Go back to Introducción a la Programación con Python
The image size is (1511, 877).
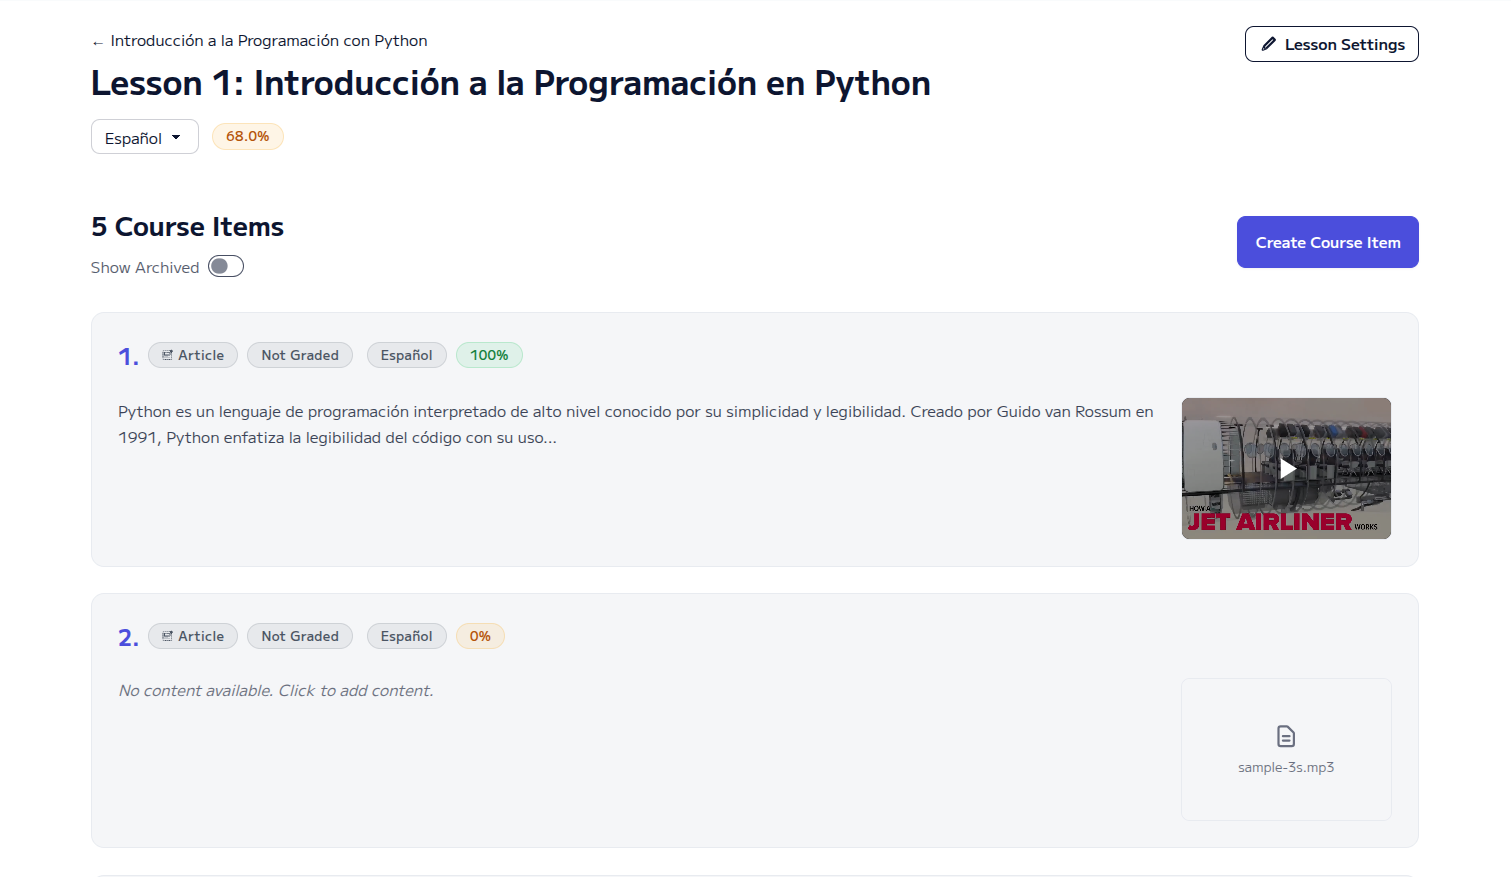click(268, 41)
